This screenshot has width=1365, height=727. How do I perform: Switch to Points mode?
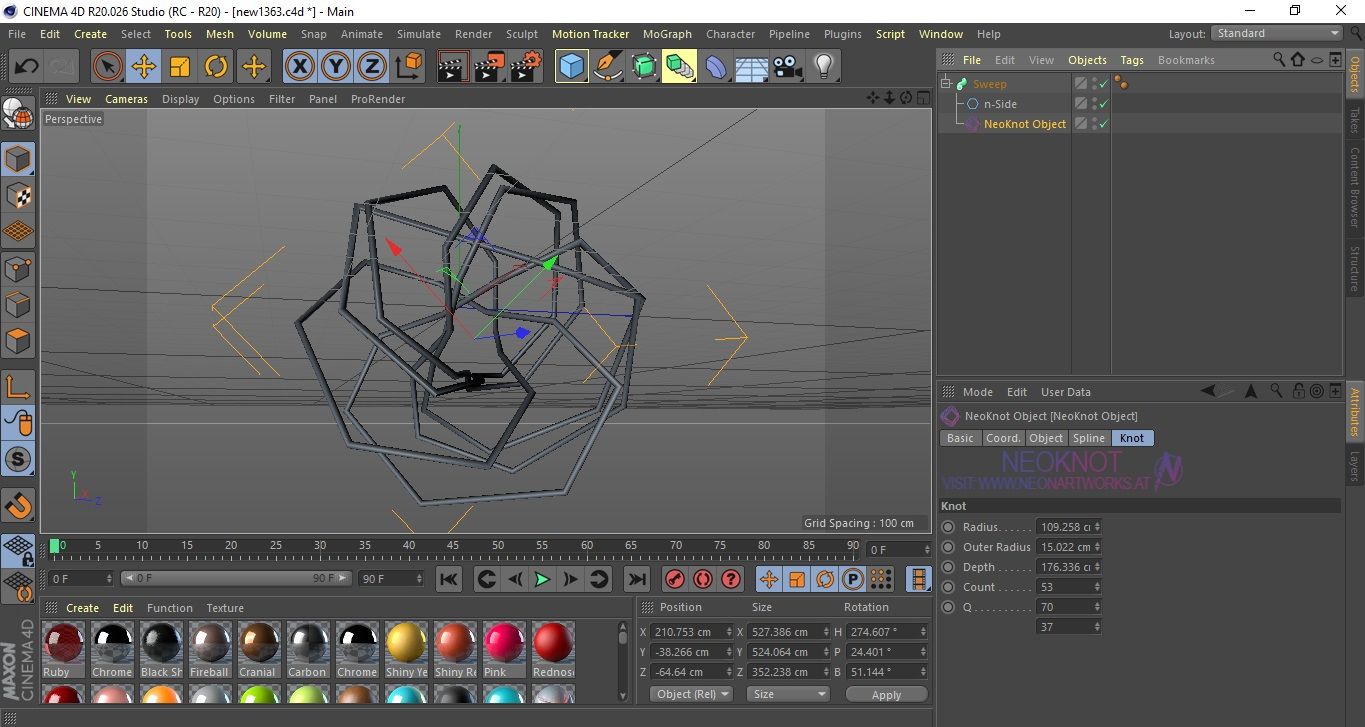coord(18,268)
